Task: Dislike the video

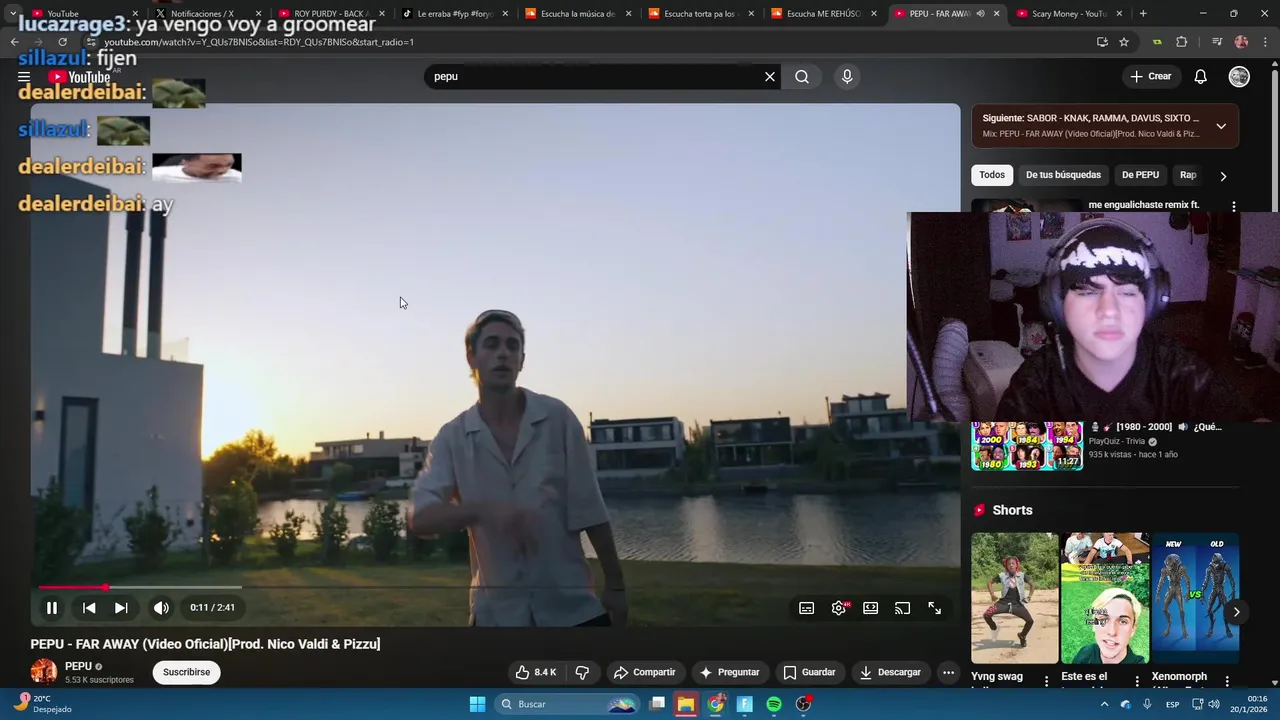Action: pyautogui.click(x=582, y=672)
